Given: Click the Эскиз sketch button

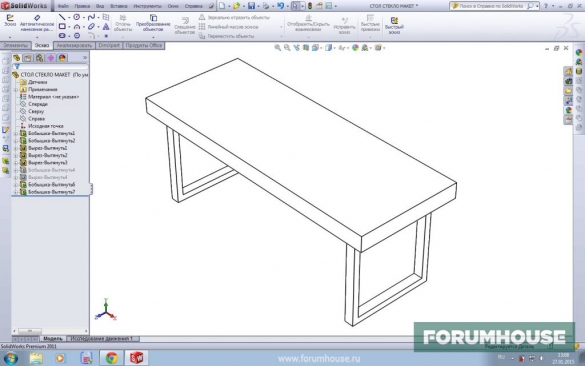Looking at the screenshot, I should click(x=10, y=21).
